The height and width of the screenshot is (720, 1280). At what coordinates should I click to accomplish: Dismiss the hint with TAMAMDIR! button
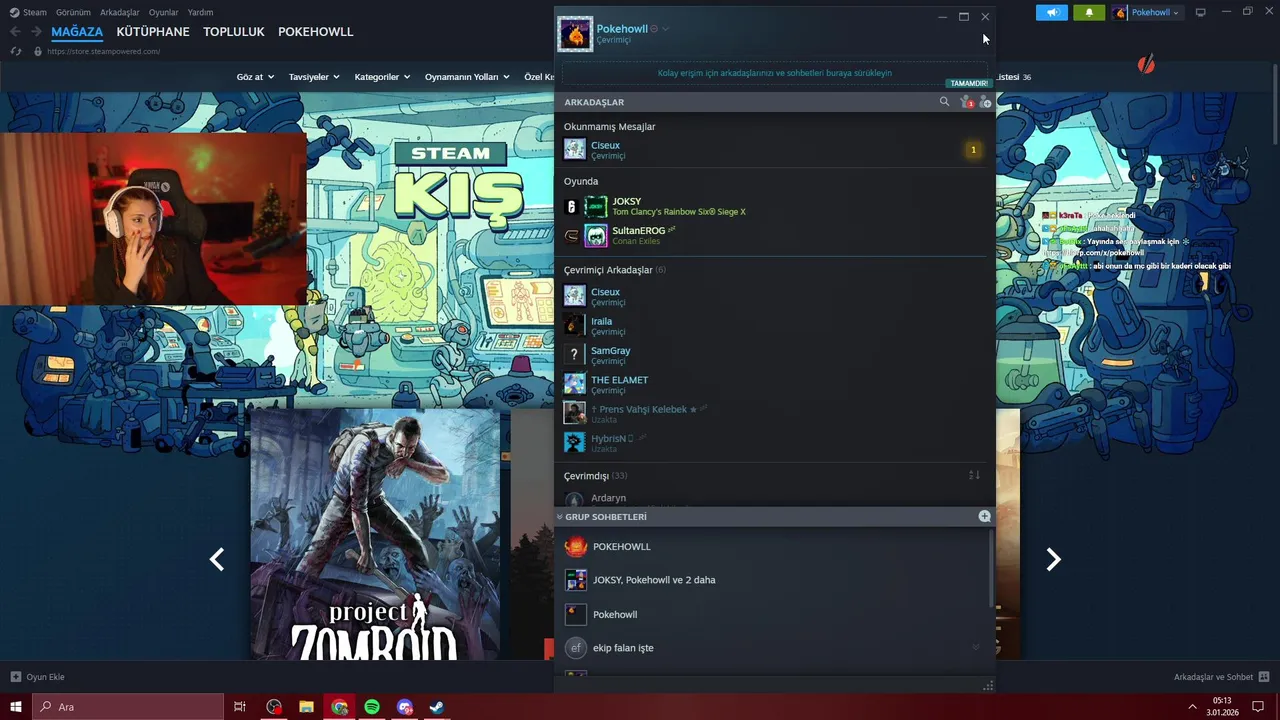coord(968,83)
